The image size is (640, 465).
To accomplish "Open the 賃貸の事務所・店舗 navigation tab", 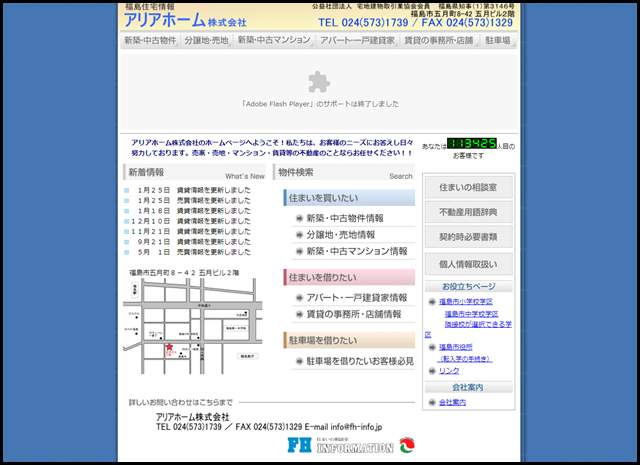I will [439, 40].
